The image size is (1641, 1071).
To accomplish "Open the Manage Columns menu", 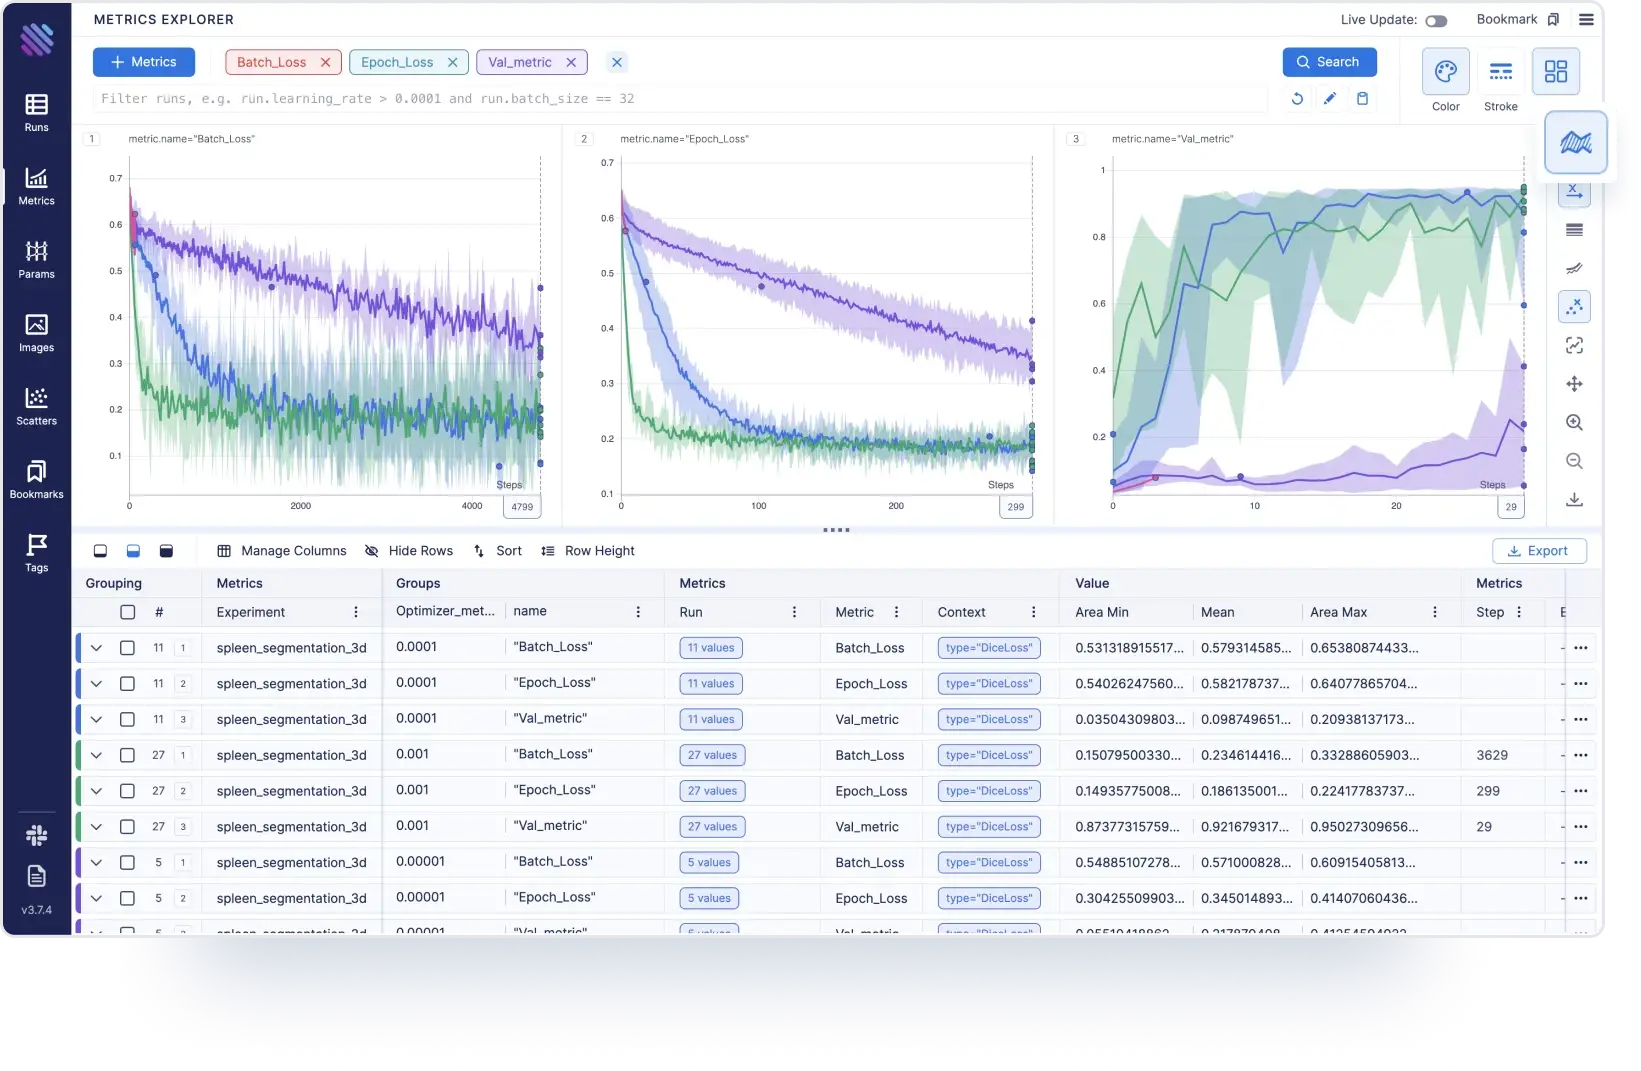I will point(282,551).
